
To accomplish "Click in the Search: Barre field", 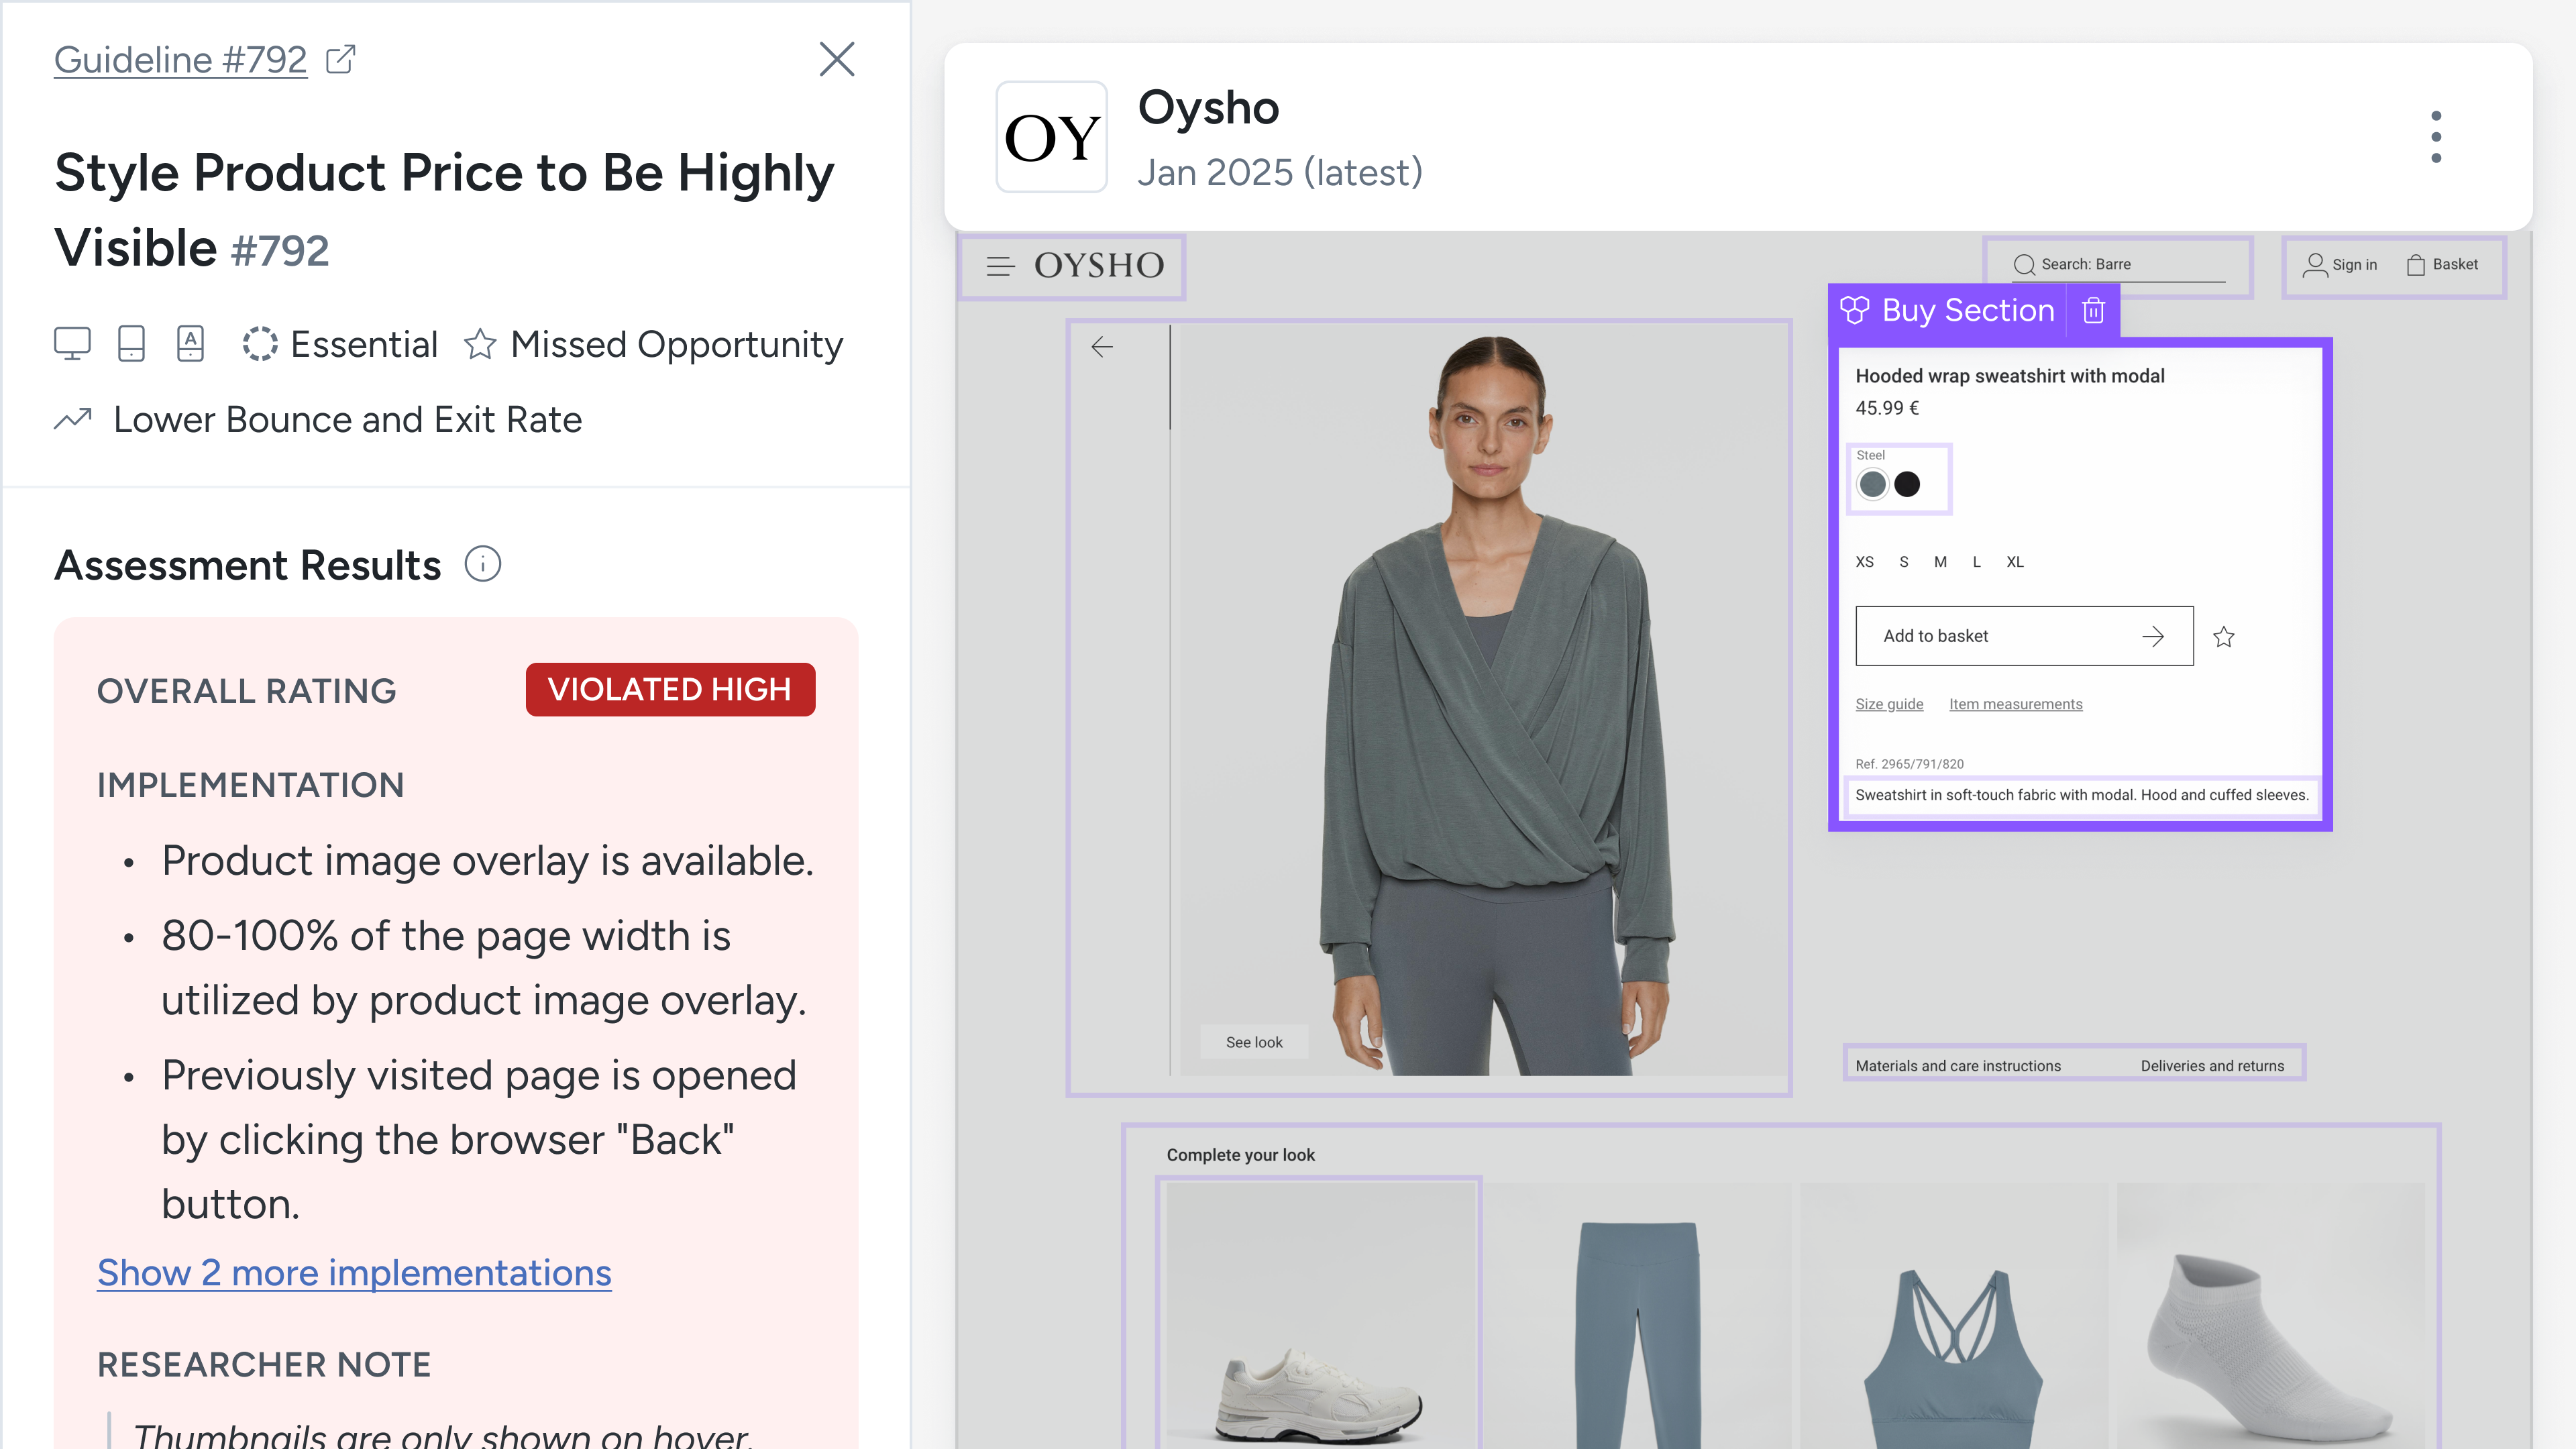I will click(x=2118, y=265).
